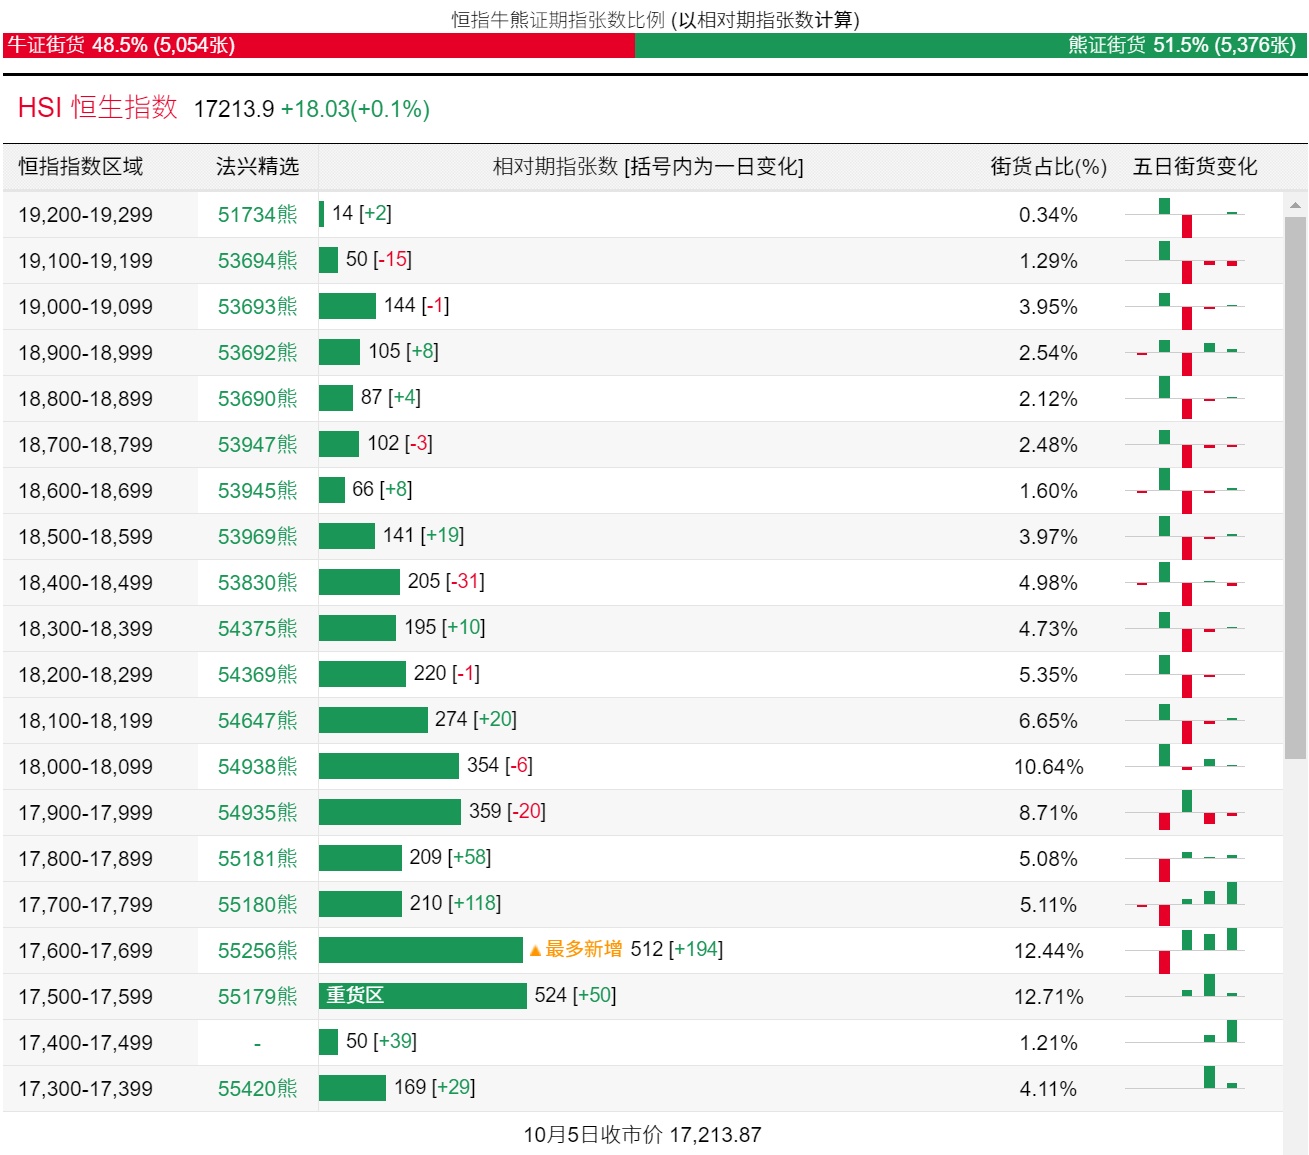Screen dimensions: 1309x1155
Task: Open the 51734熊 warrant link
Action: (257, 214)
